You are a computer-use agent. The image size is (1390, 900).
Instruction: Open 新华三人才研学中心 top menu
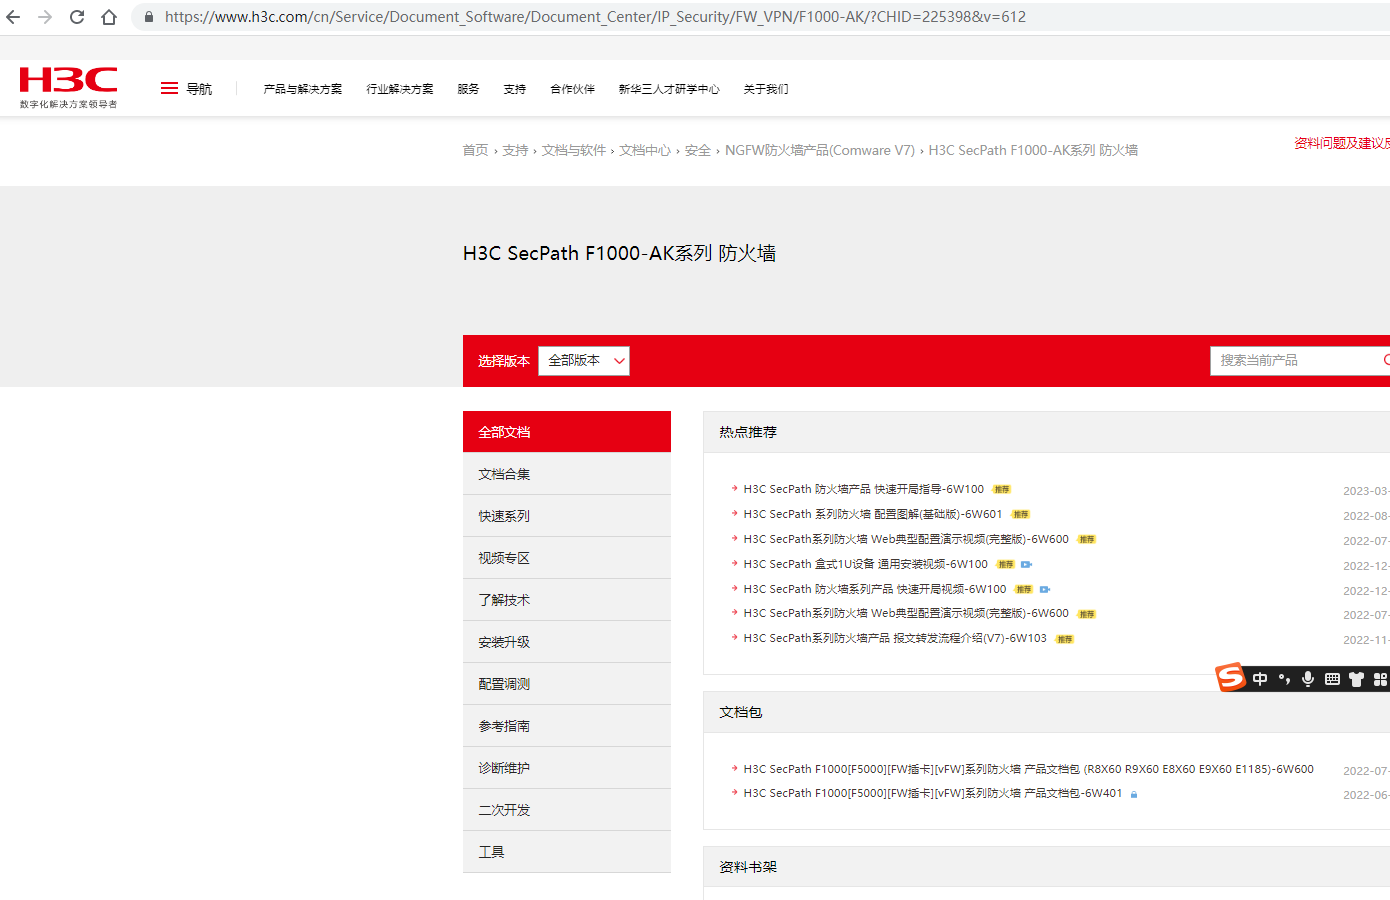point(669,89)
